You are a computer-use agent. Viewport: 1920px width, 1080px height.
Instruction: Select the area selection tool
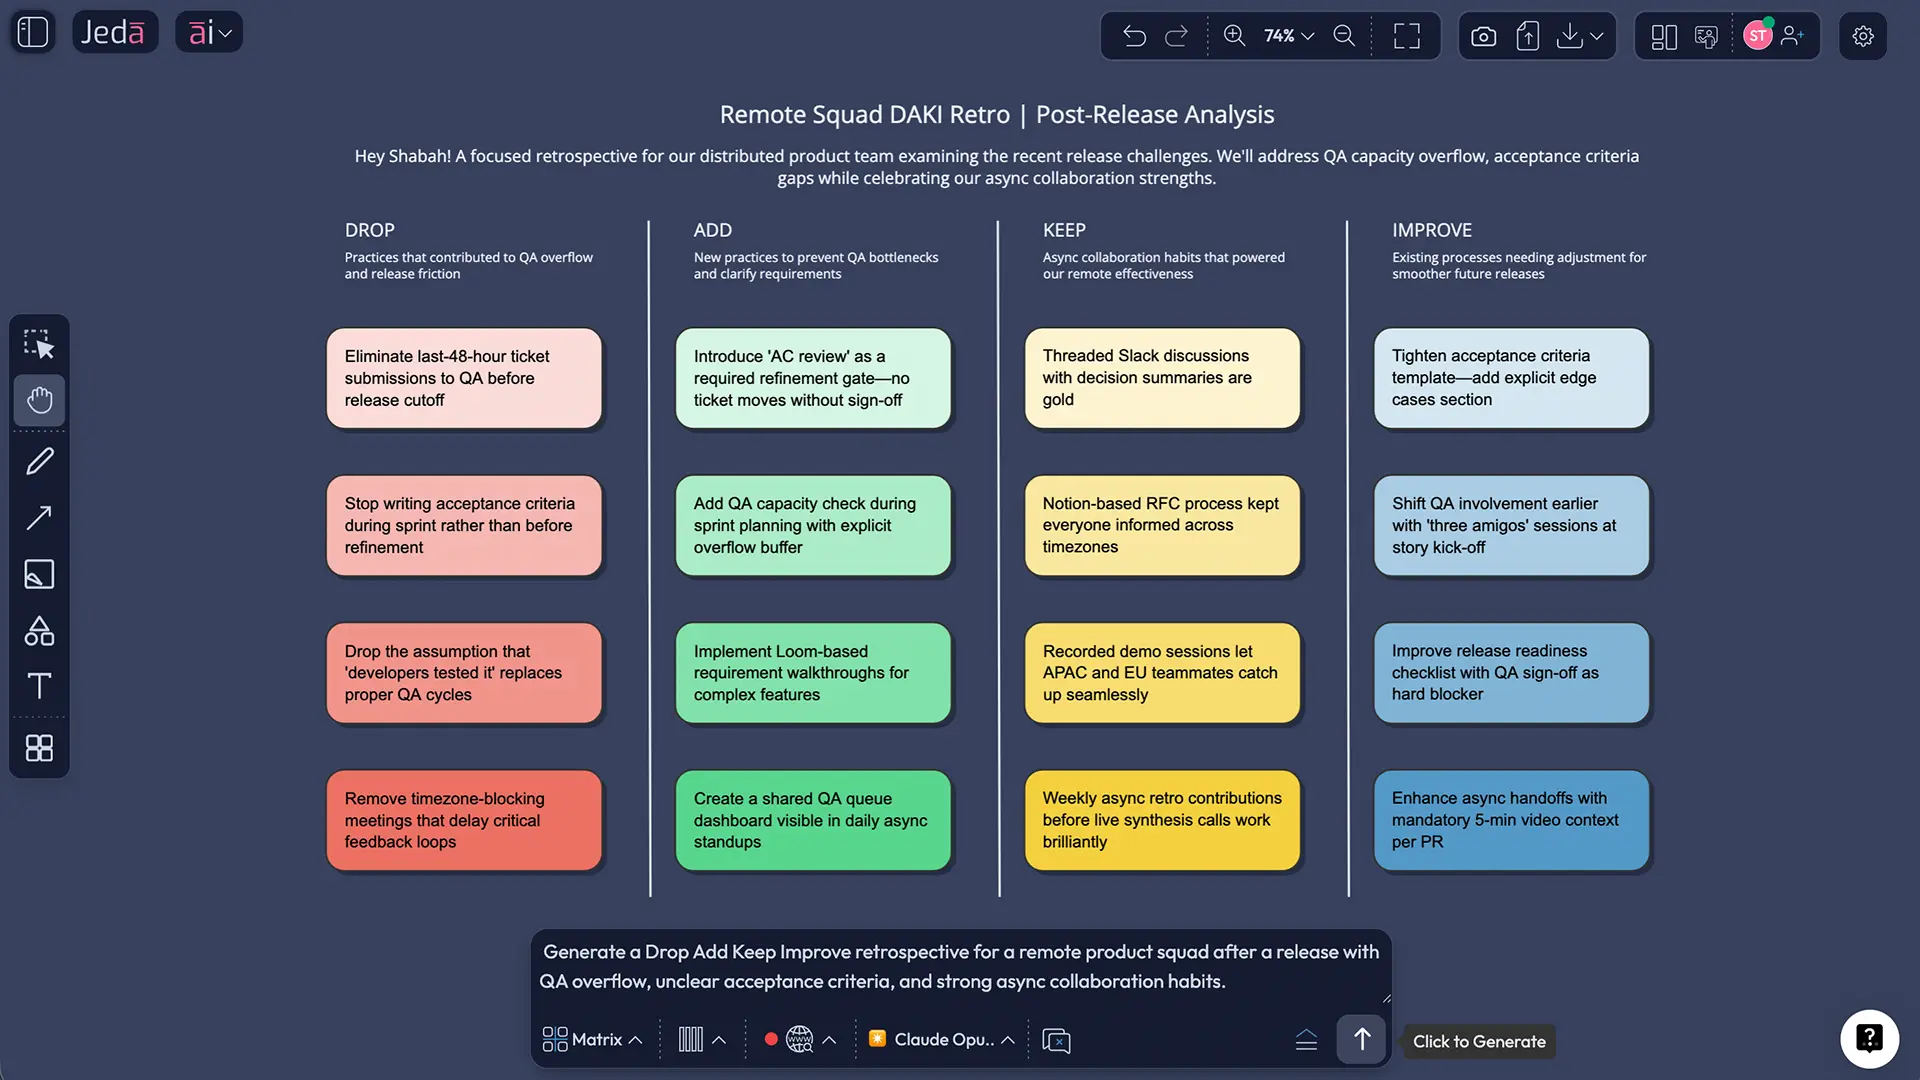40,343
